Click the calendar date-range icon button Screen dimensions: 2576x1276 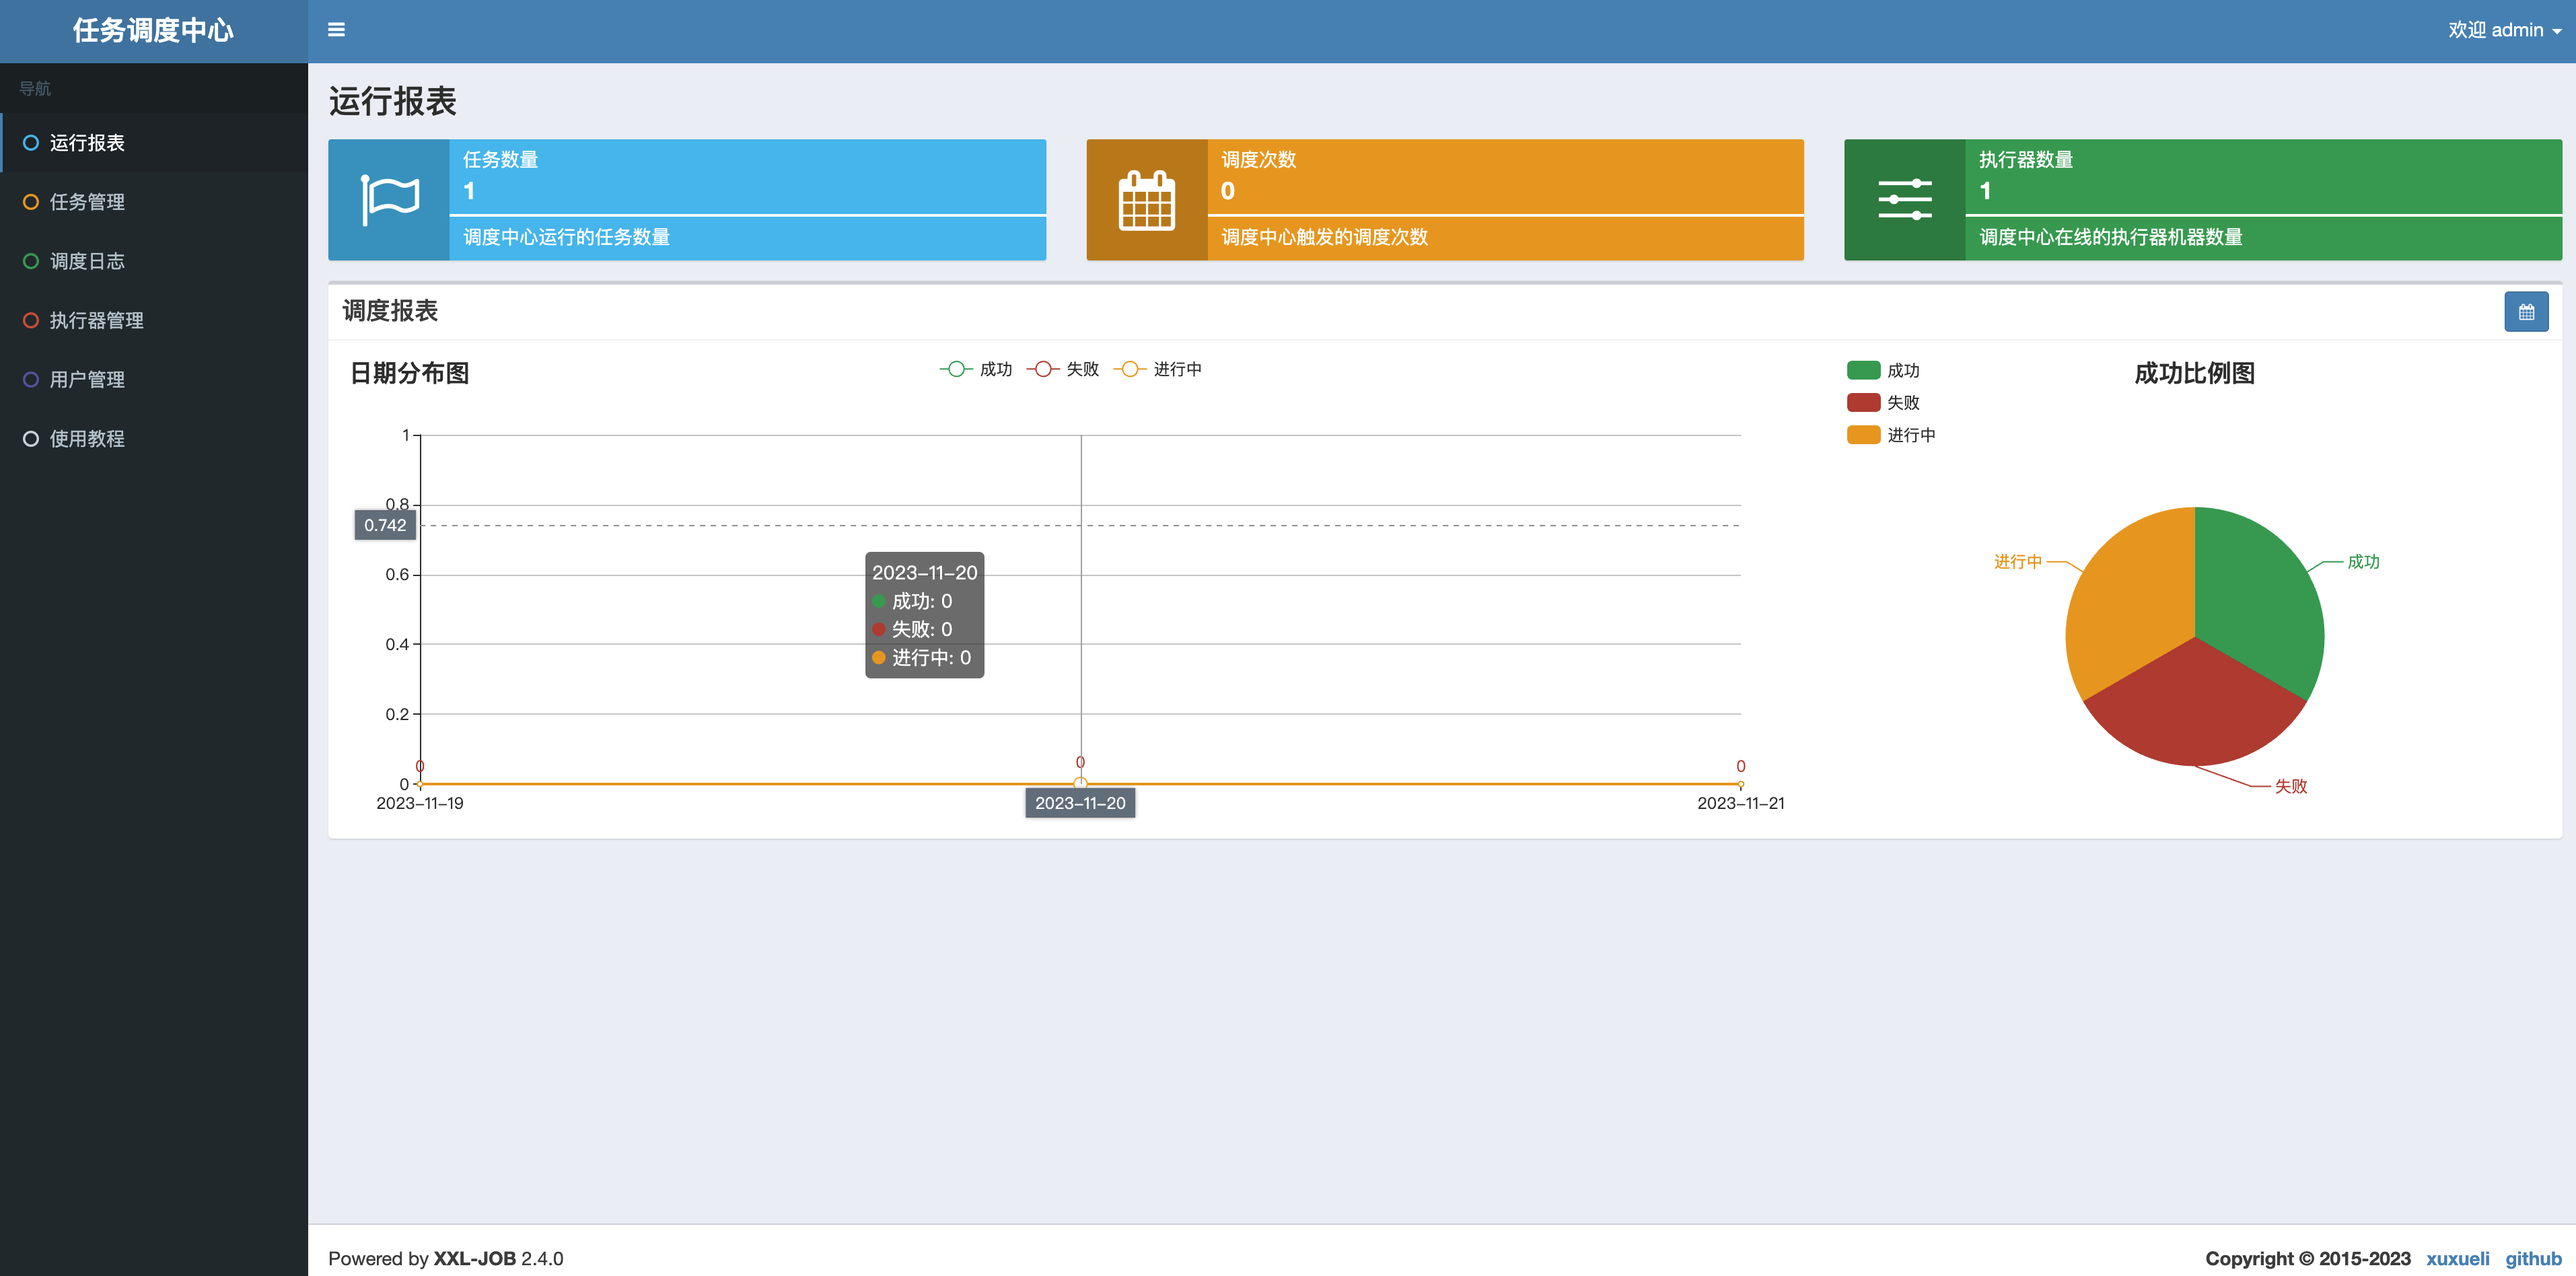point(2526,312)
